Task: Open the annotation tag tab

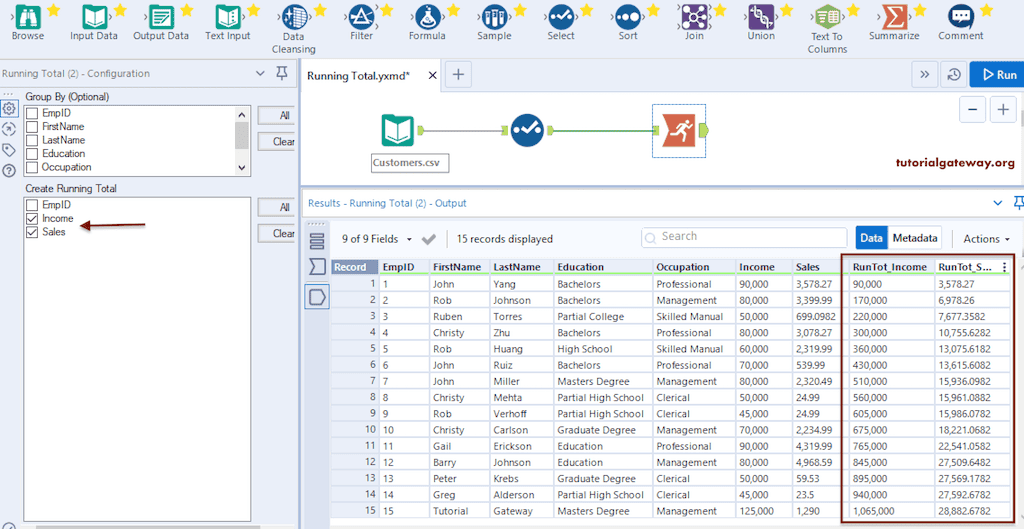Action: pyautogui.click(x=9, y=150)
